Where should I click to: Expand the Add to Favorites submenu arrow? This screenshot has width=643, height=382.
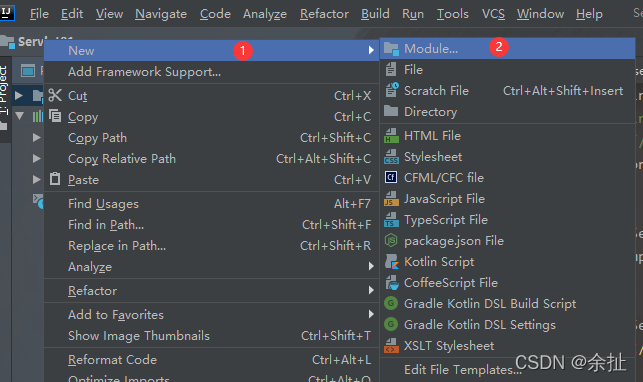click(x=371, y=314)
